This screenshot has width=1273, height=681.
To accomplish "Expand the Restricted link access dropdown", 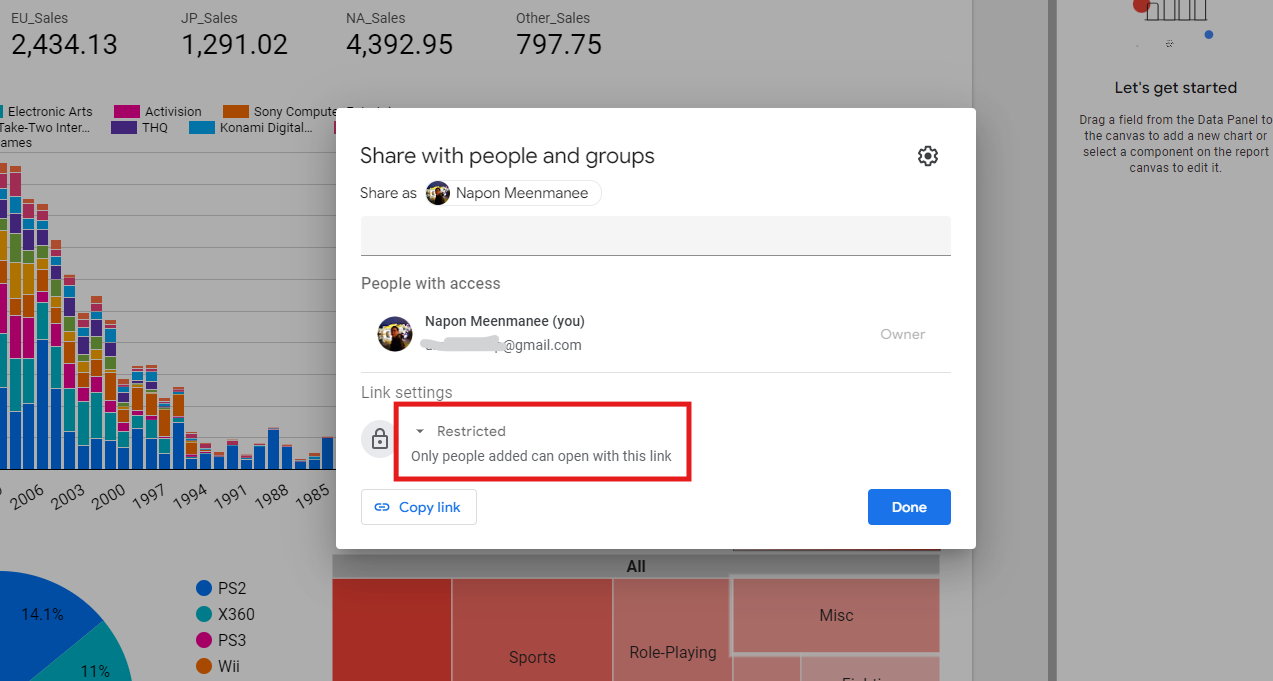I will (x=420, y=431).
